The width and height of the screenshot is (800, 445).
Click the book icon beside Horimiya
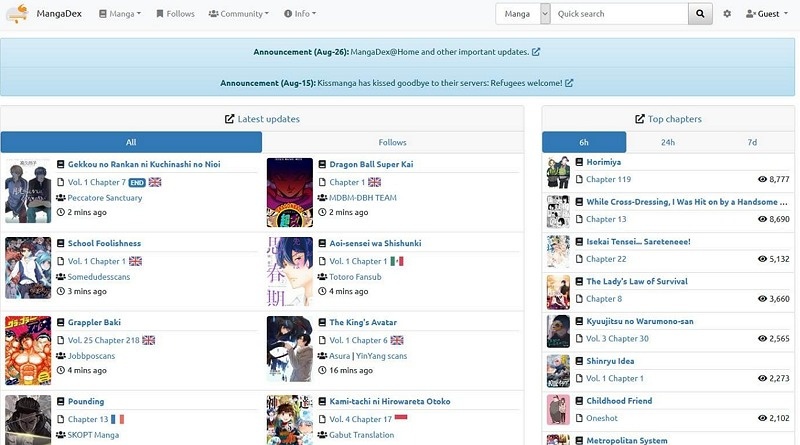pyautogui.click(x=579, y=162)
